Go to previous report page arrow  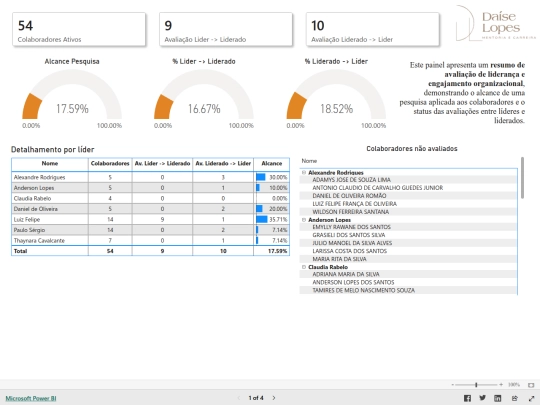click(238, 398)
